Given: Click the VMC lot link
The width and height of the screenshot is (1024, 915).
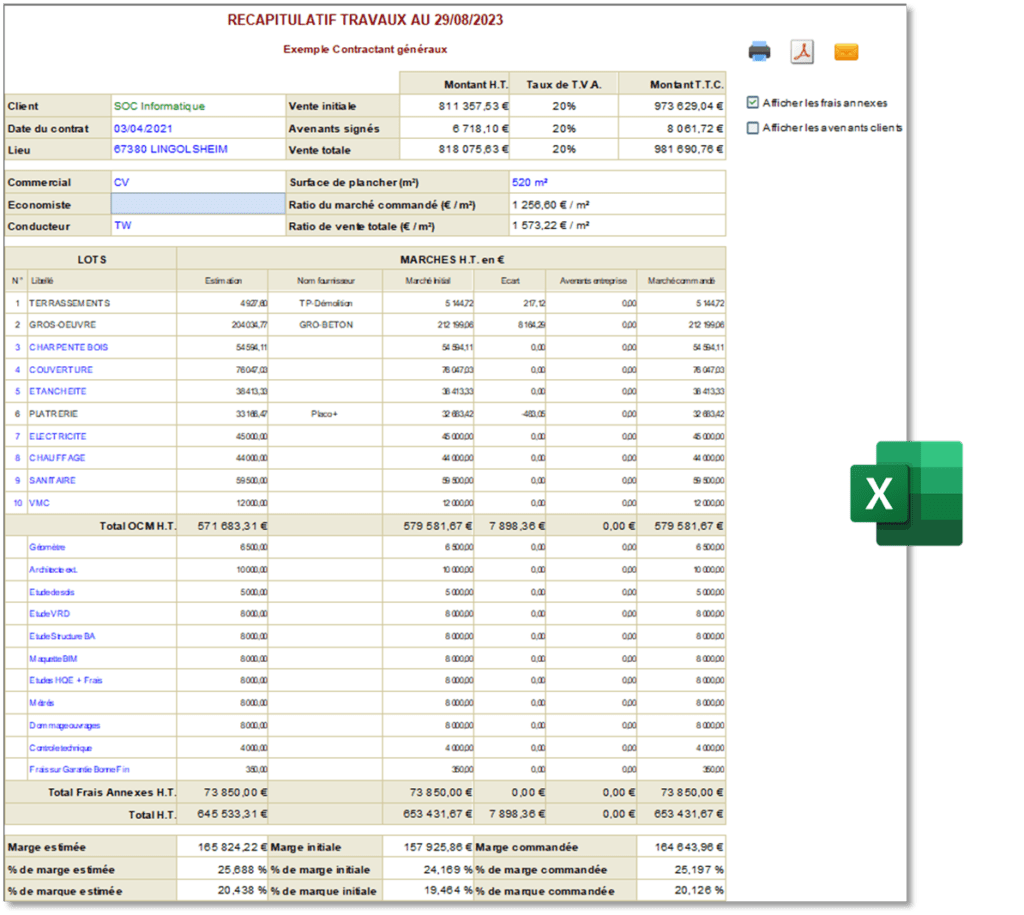Looking at the screenshot, I should [x=39, y=503].
